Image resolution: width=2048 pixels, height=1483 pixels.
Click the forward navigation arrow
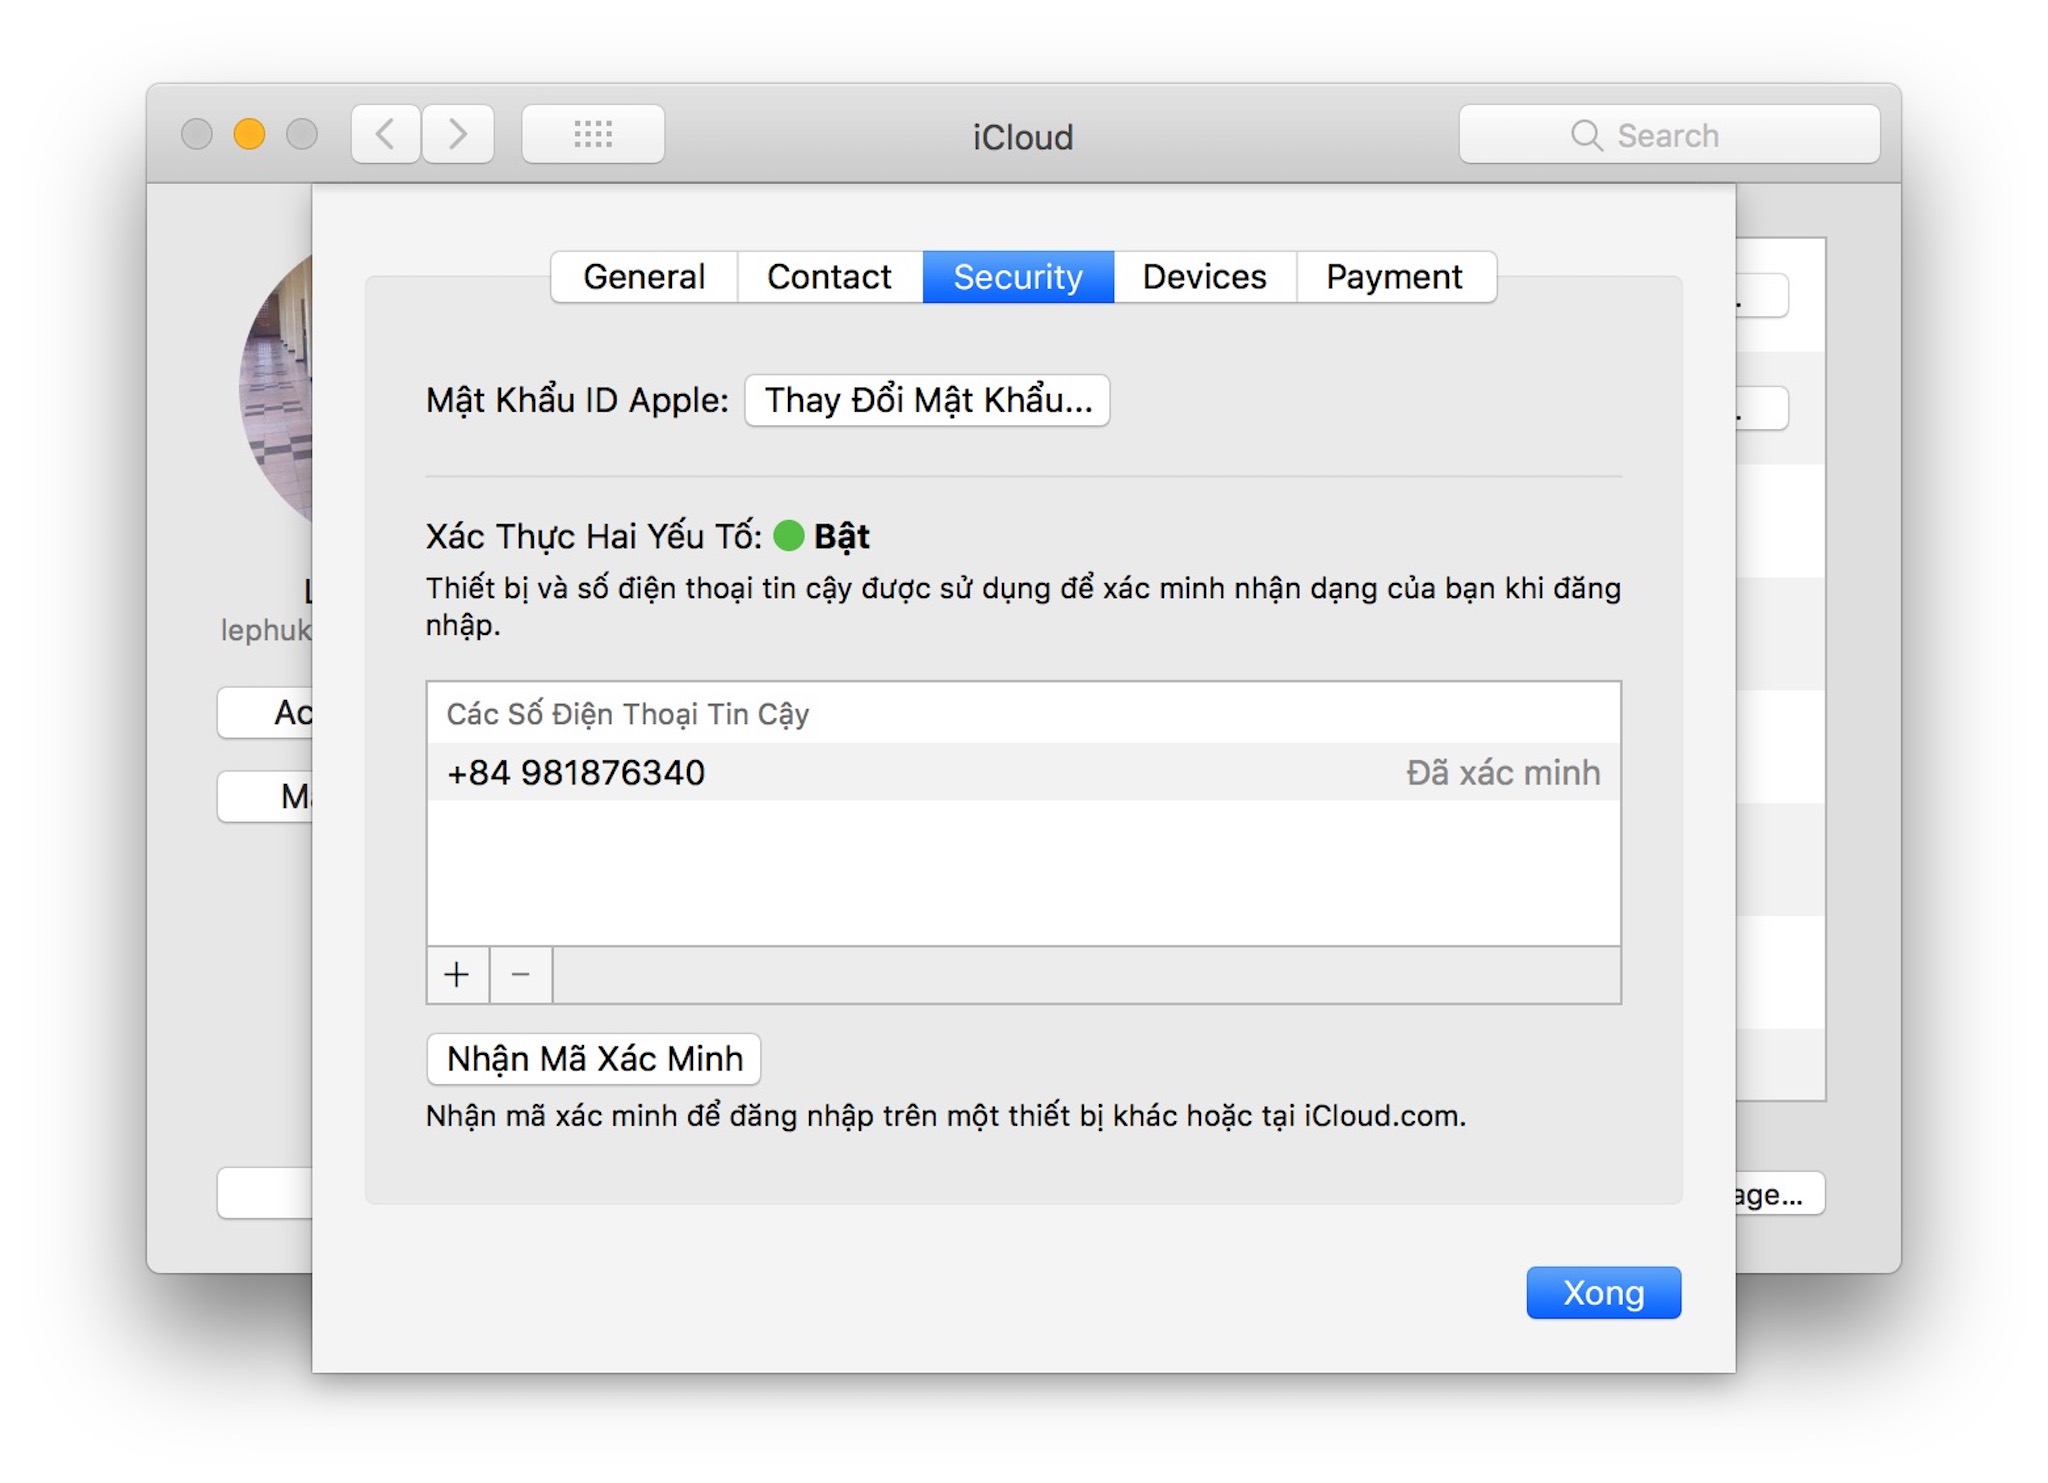[x=458, y=134]
